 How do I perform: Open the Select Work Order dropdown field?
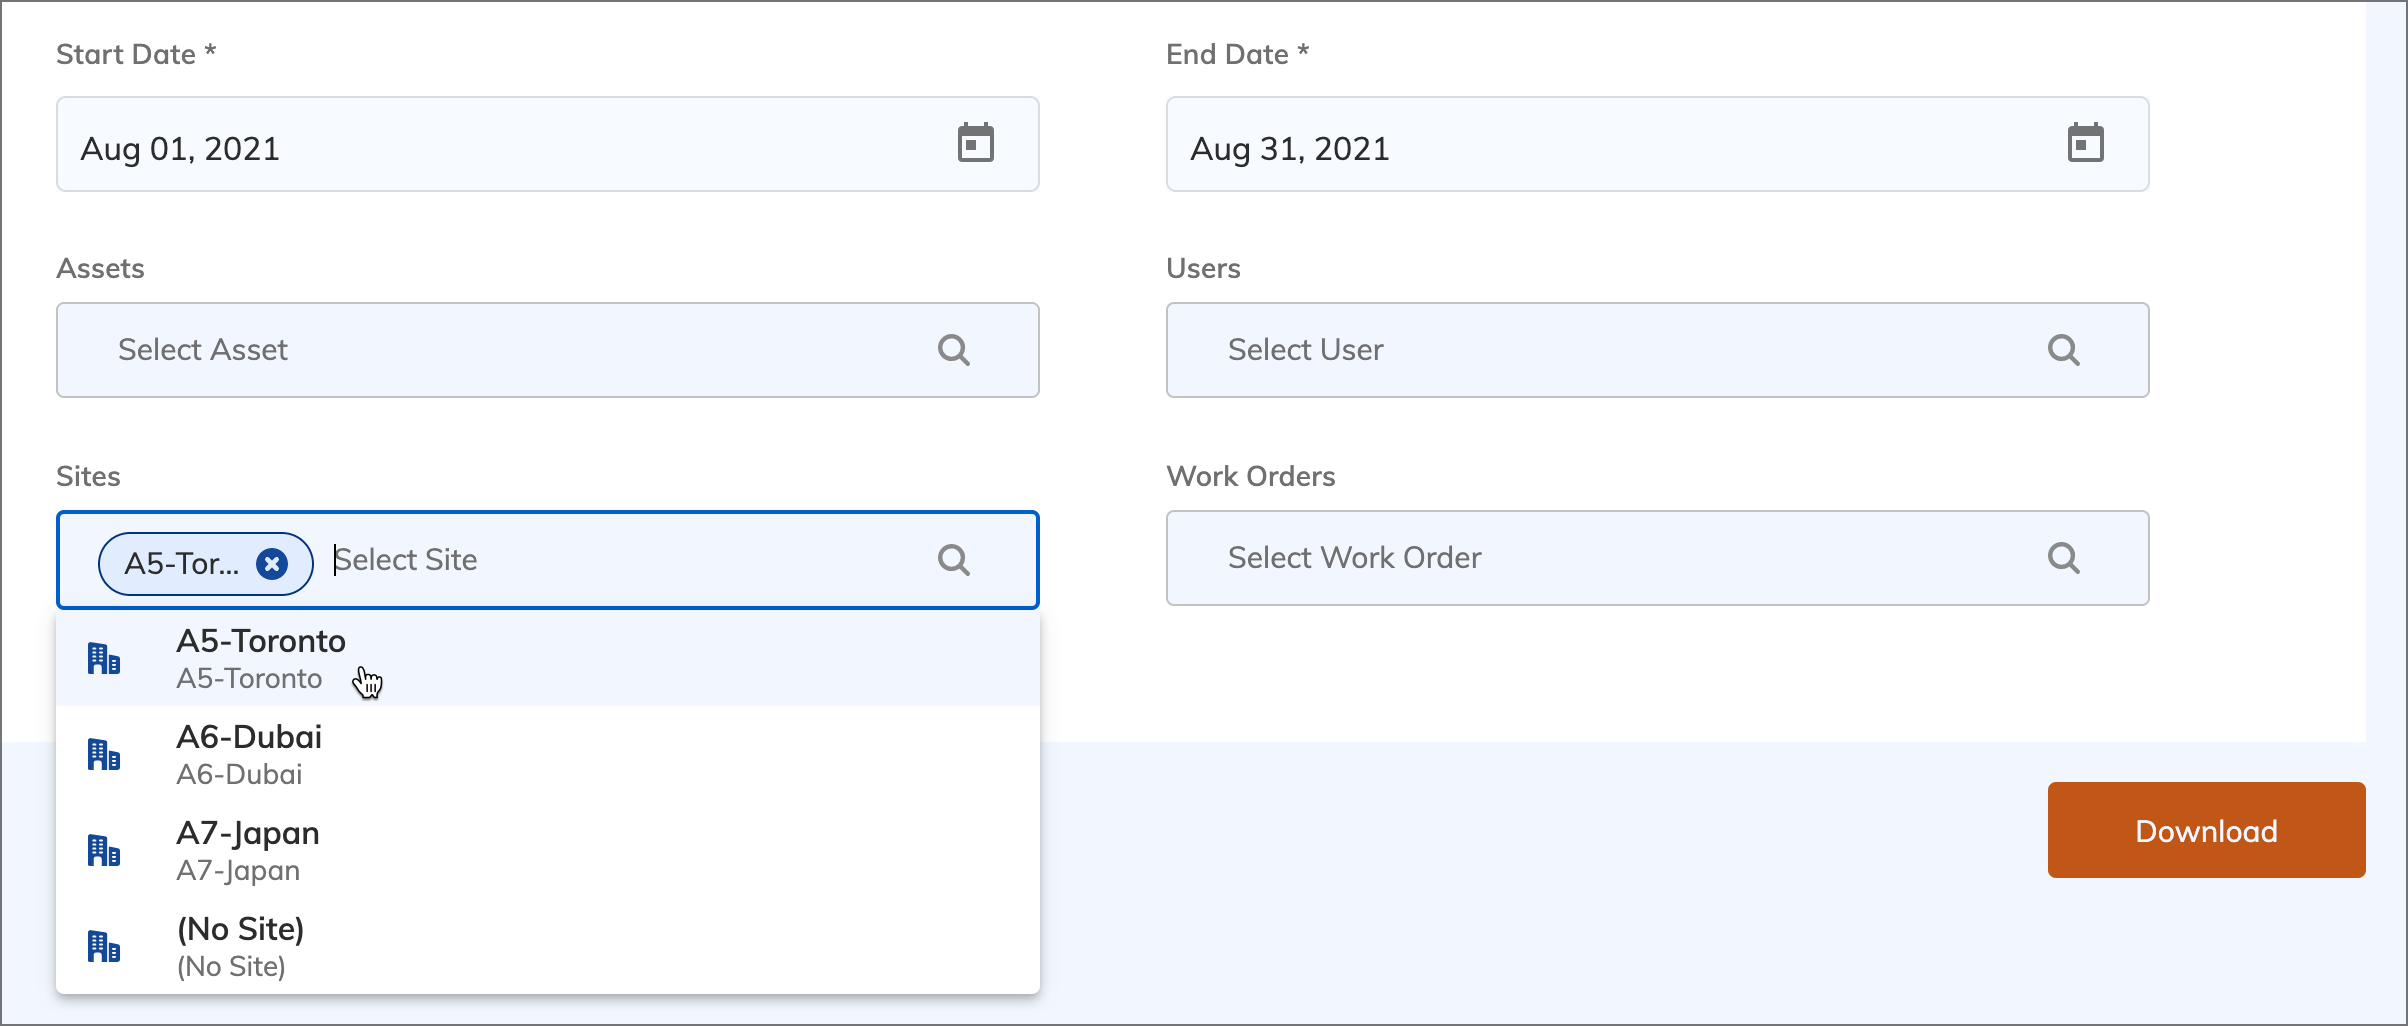coord(1657,558)
